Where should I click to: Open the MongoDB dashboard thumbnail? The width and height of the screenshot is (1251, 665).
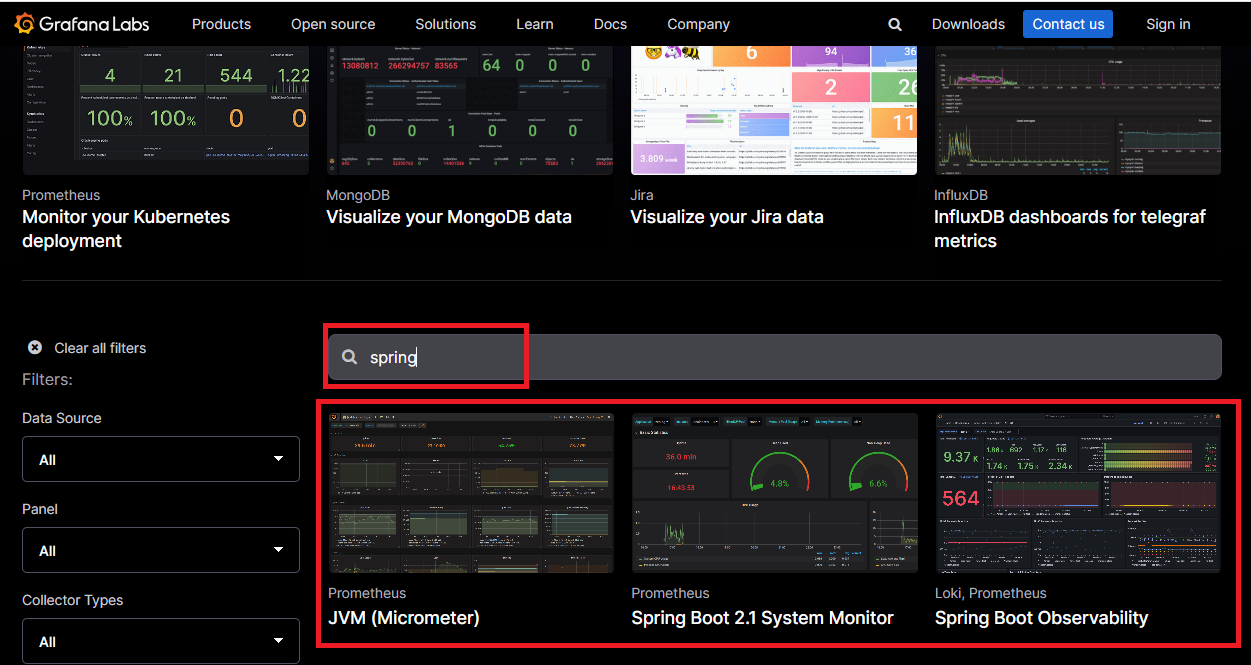point(469,110)
